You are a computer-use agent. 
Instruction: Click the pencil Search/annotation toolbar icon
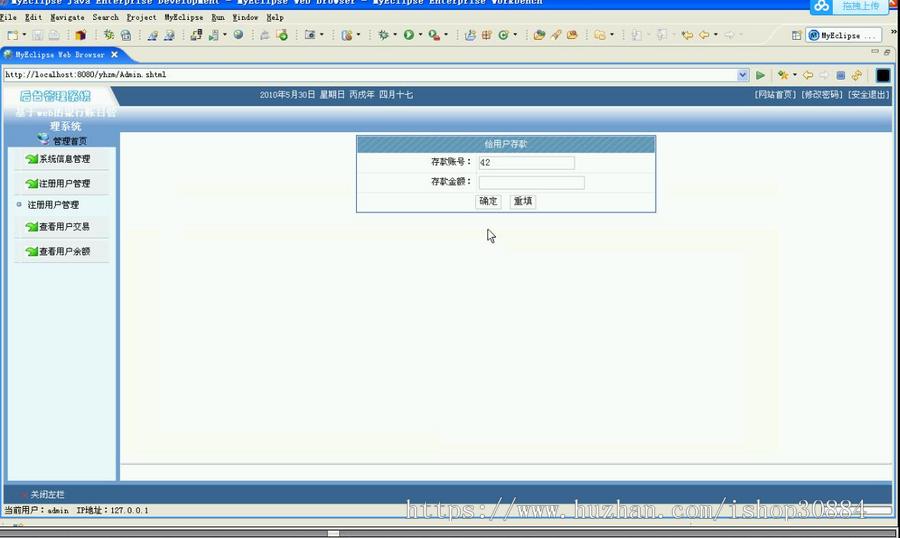(556, 35)
